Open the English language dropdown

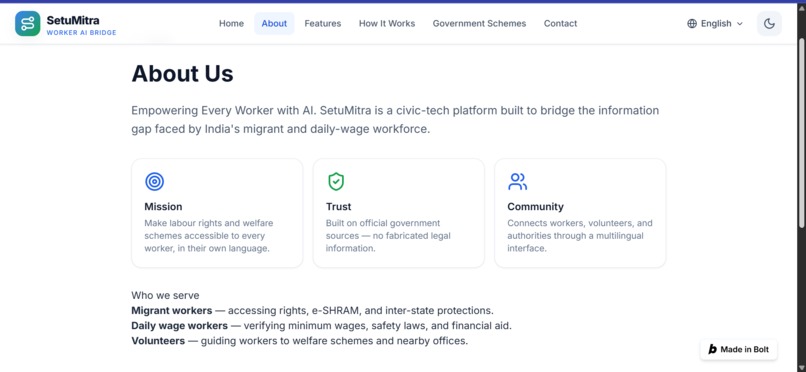(x=715, y=24)
